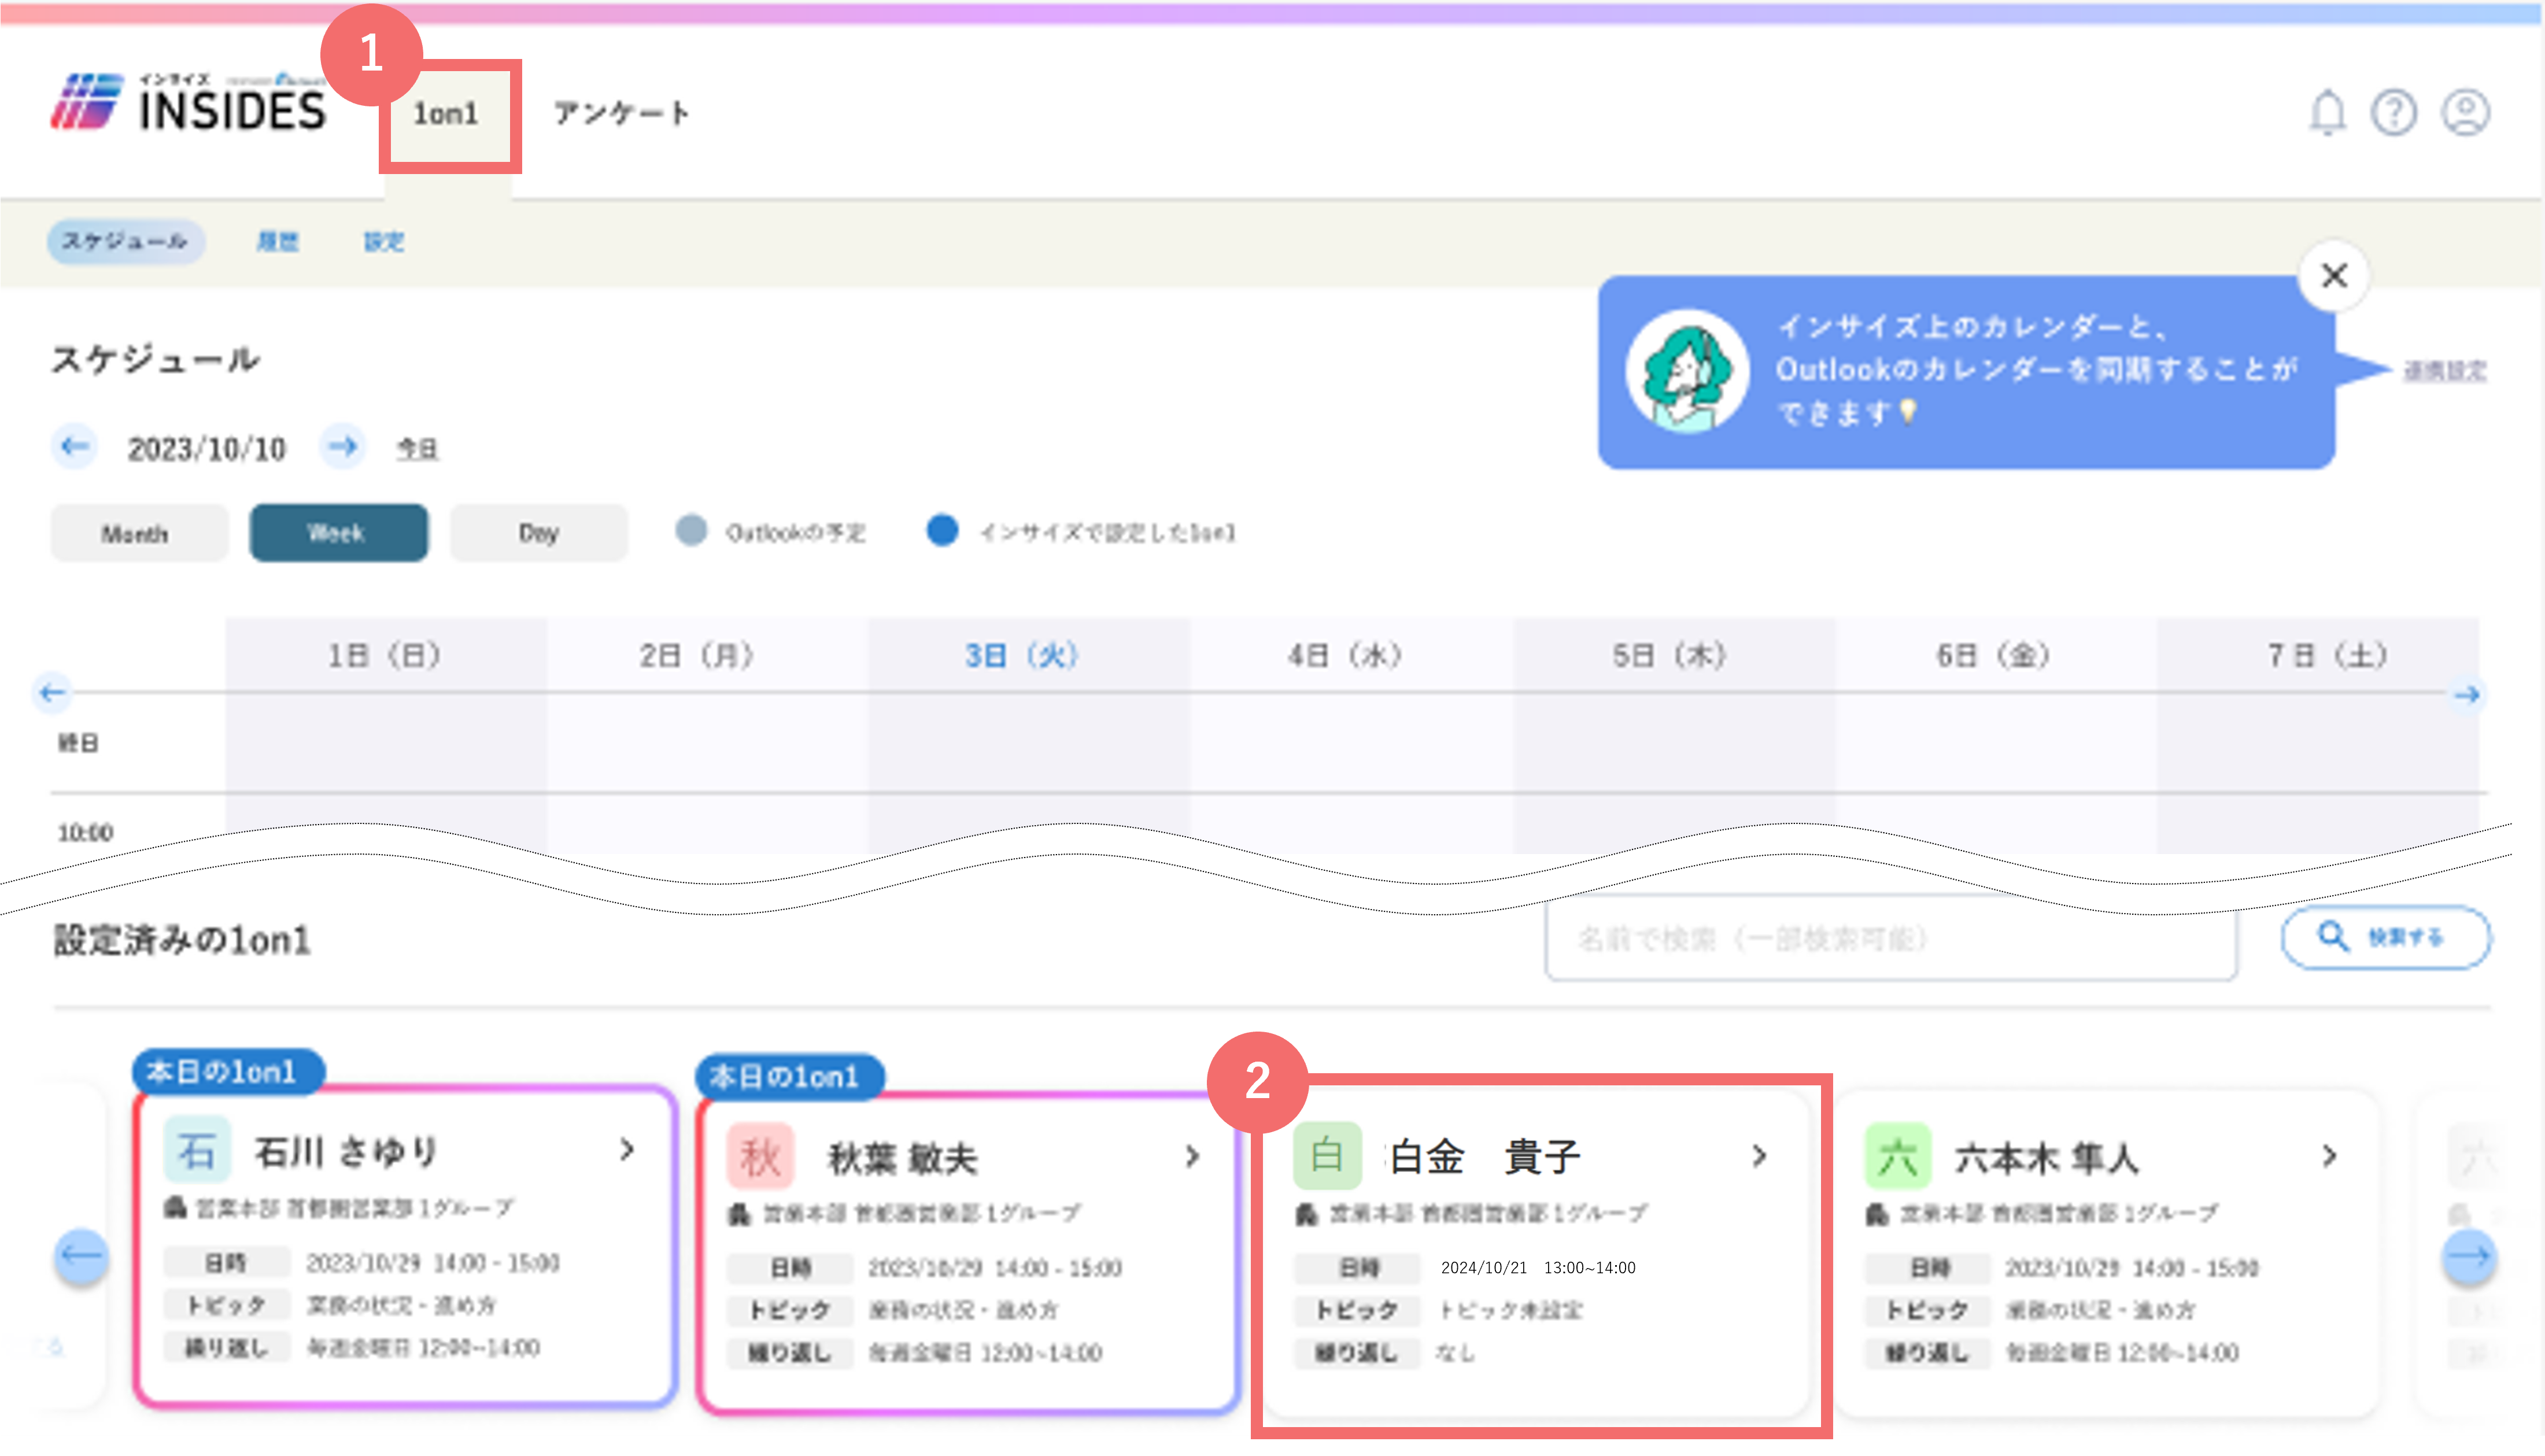The image size is (2545, 1456).
Task: Click department icon on 六本木 隼人 card
Action: point(1877,1214)
